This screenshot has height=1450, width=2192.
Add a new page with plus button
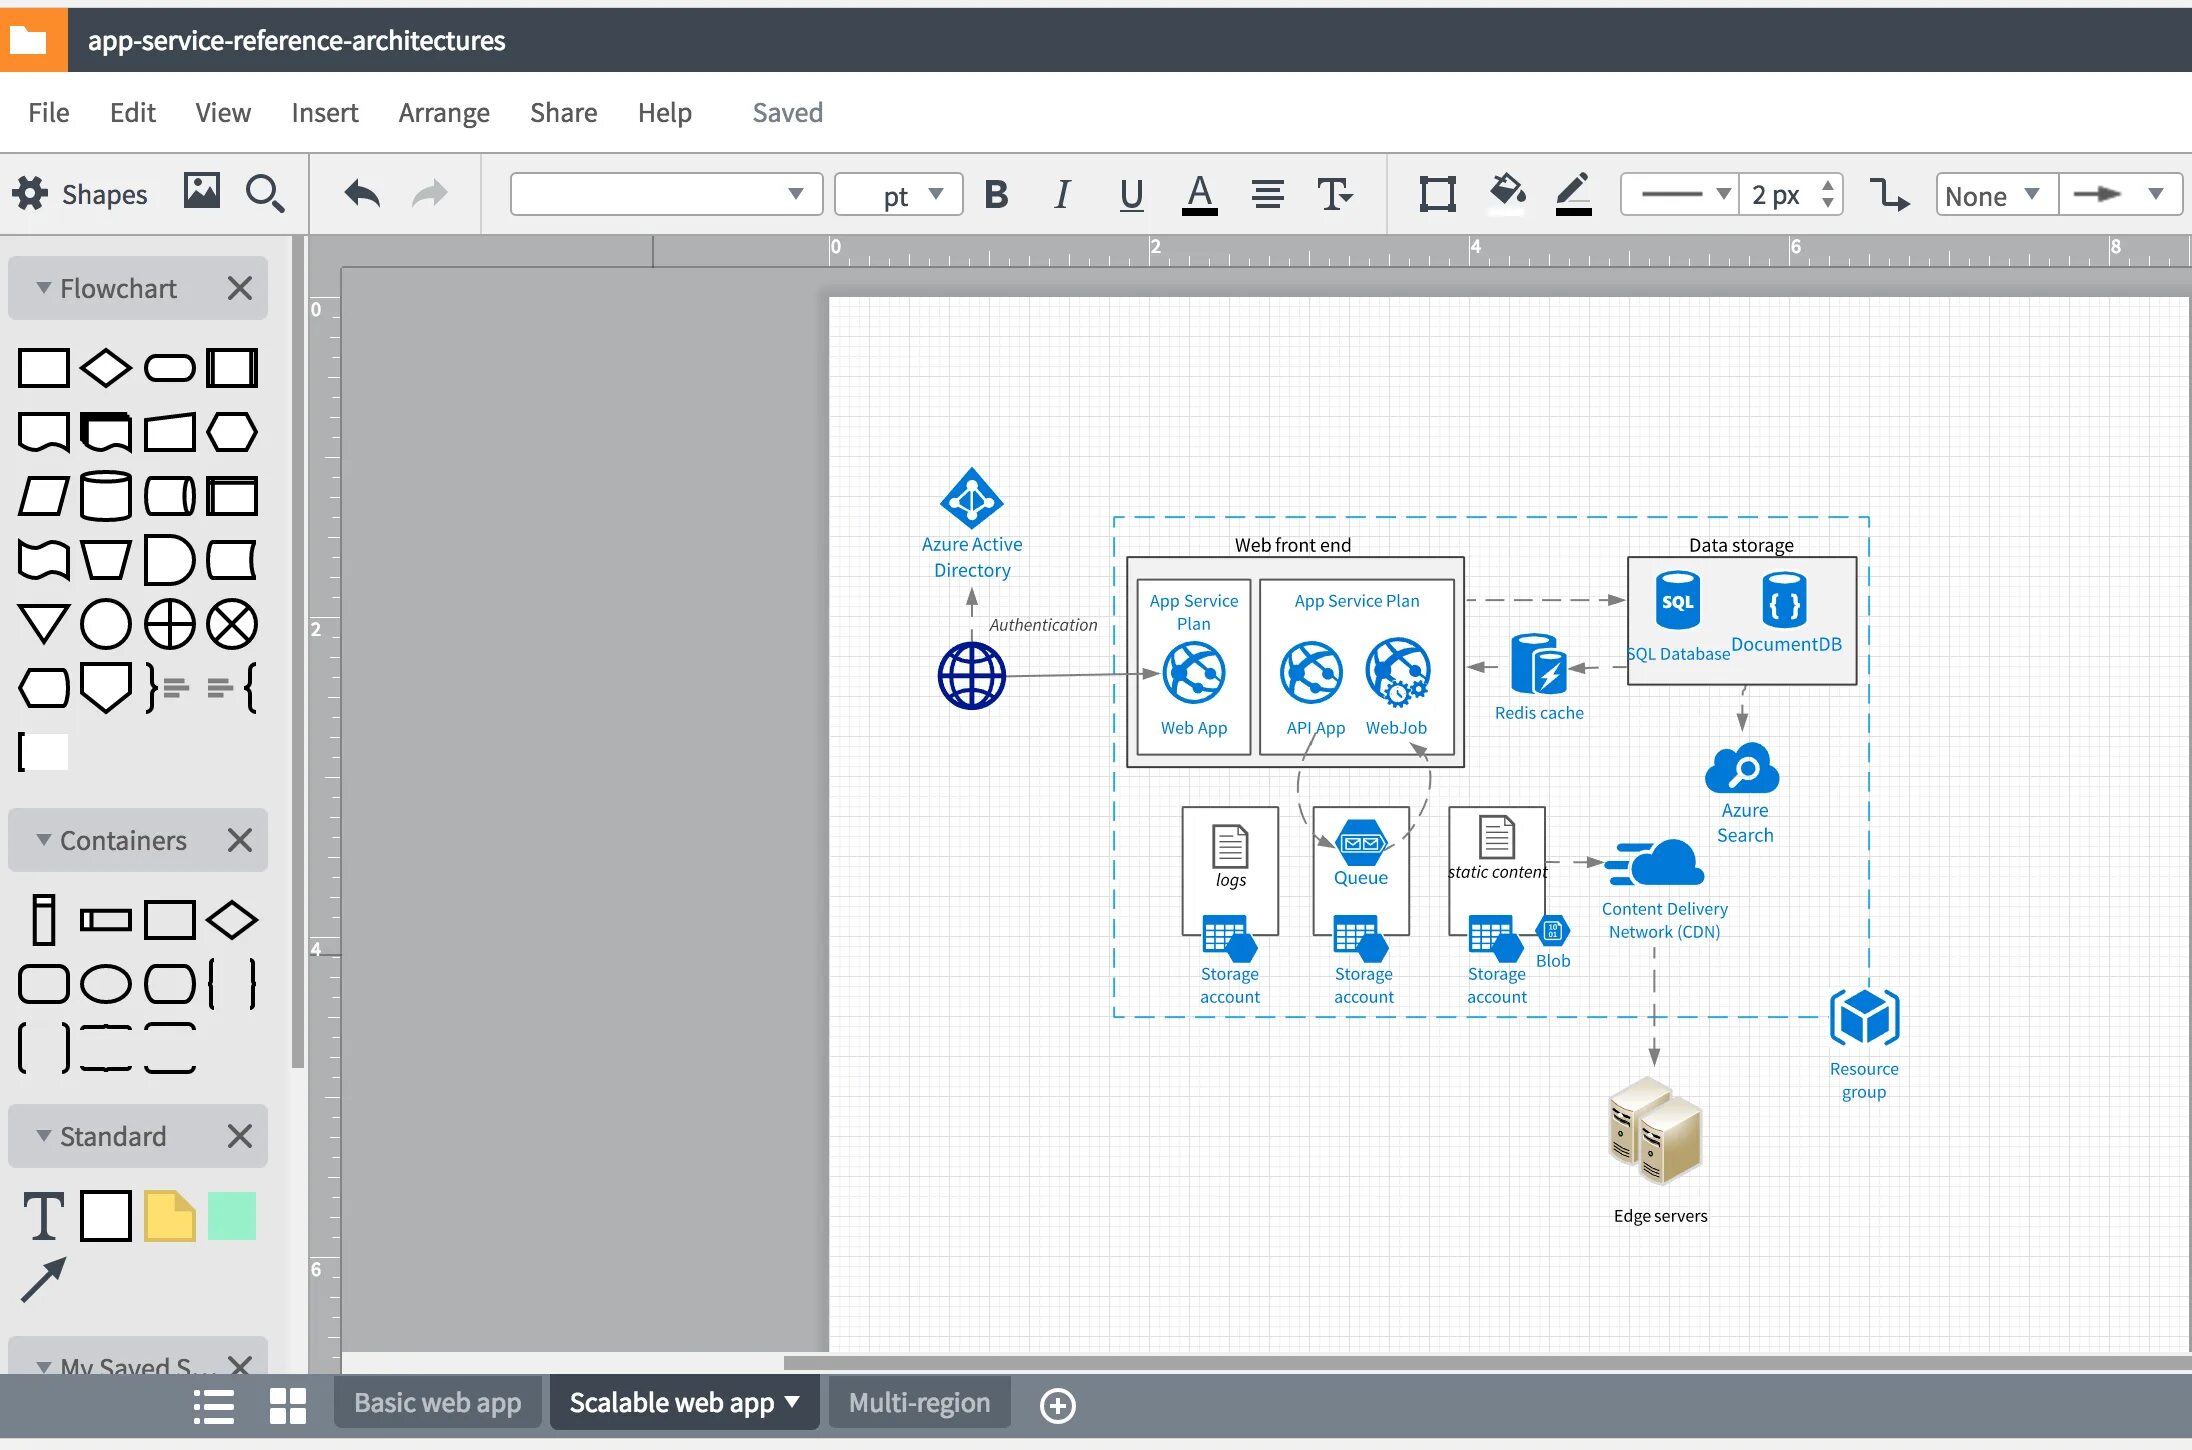1057,1405
